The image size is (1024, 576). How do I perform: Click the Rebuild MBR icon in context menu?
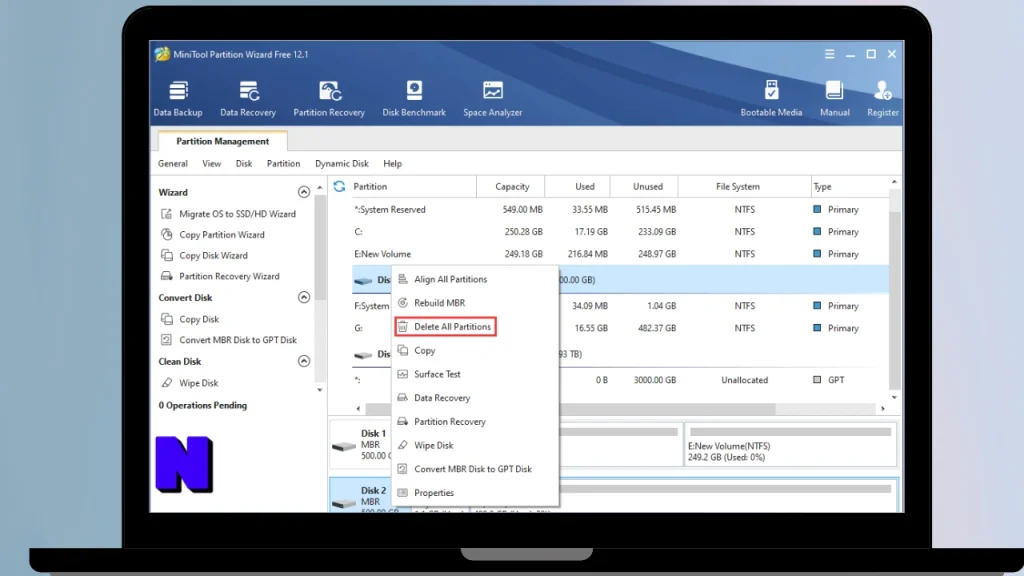coord(403,302)
